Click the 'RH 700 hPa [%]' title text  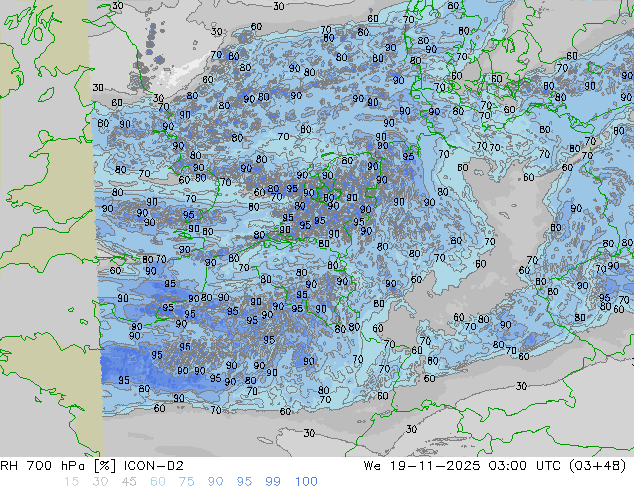[x=59, y=466]
